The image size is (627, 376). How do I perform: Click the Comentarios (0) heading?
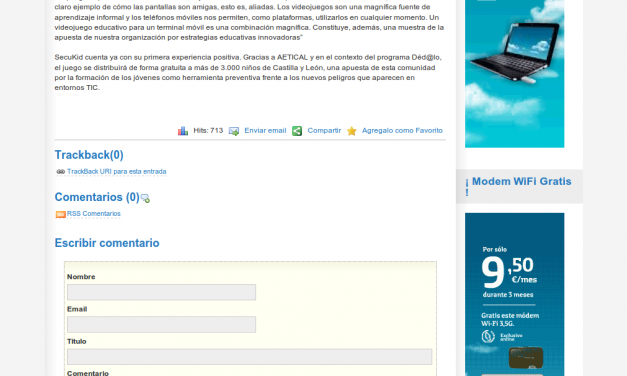coord(97,197)
